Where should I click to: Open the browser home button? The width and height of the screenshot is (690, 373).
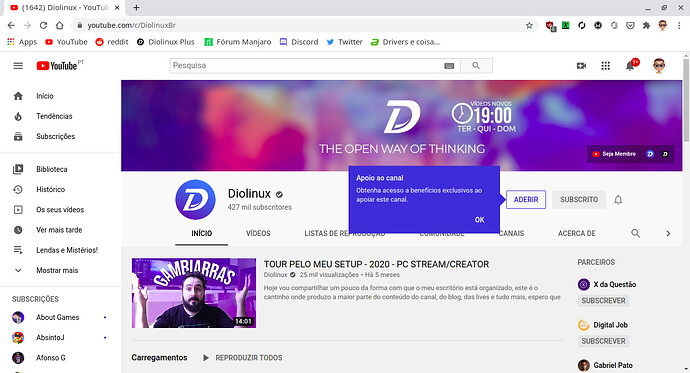(x=59, y=26)
